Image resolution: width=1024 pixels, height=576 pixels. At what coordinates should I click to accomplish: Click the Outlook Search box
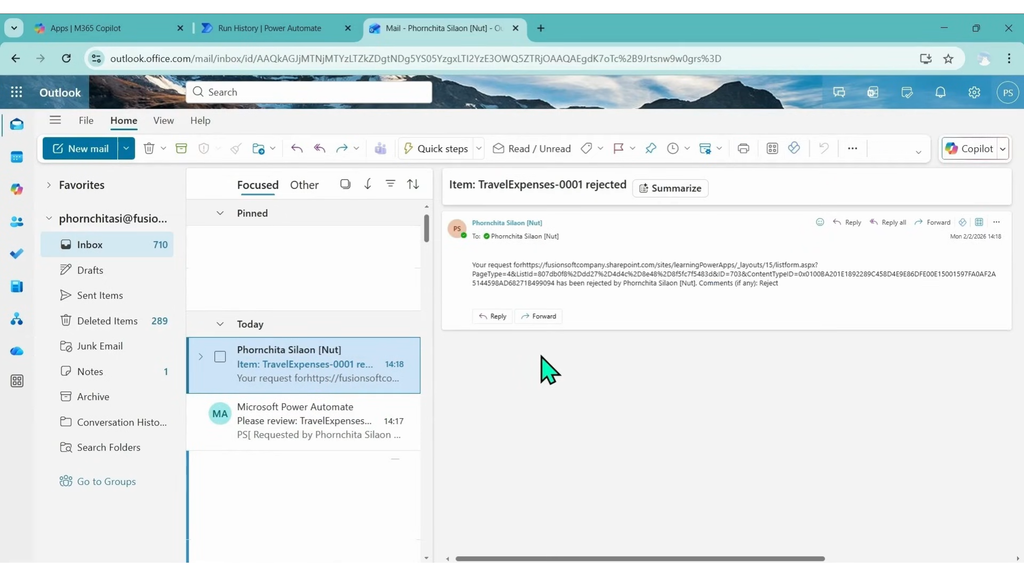pos(309,92)
